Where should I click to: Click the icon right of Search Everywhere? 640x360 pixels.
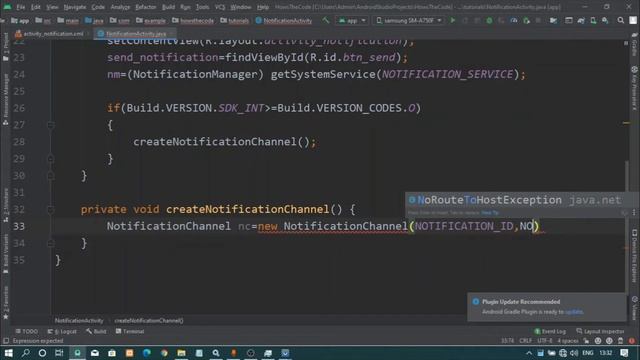click(633, 20)
